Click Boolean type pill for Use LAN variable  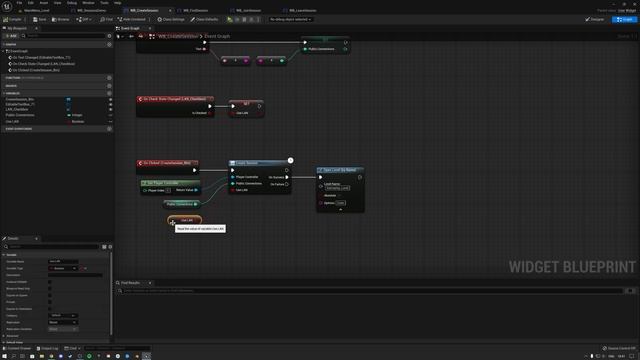(x=76, y=121)
